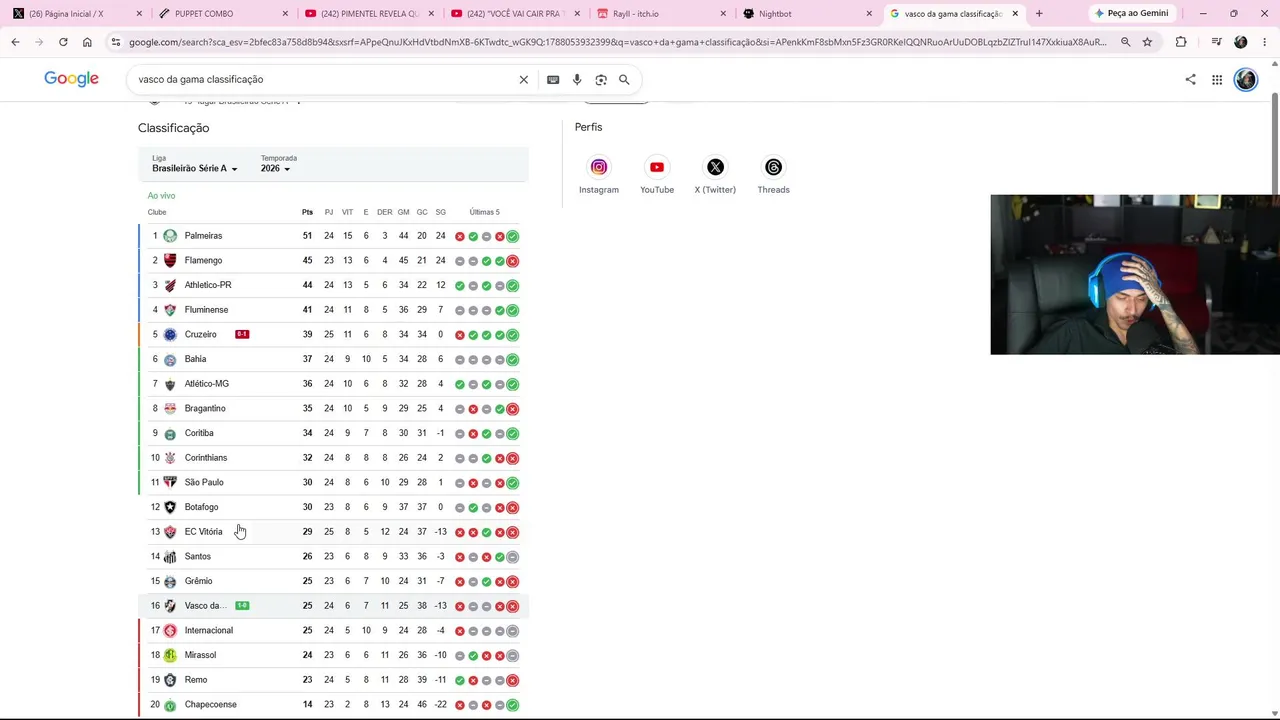
Task: Open the on-screen keyboard input tool
Action: point(553,80)
